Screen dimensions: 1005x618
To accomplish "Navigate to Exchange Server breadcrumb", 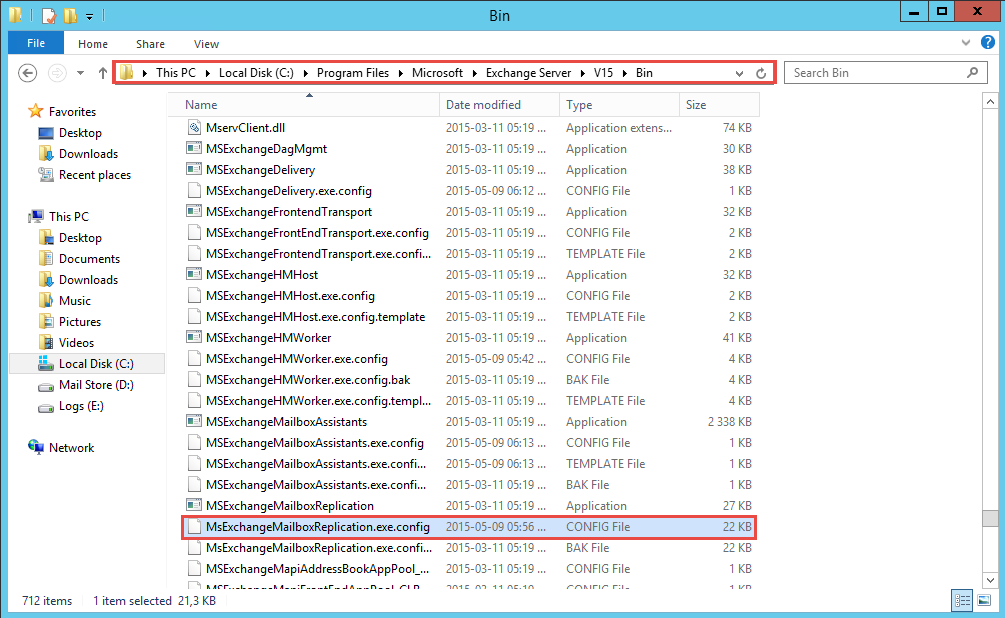I will tap(528, 73).
